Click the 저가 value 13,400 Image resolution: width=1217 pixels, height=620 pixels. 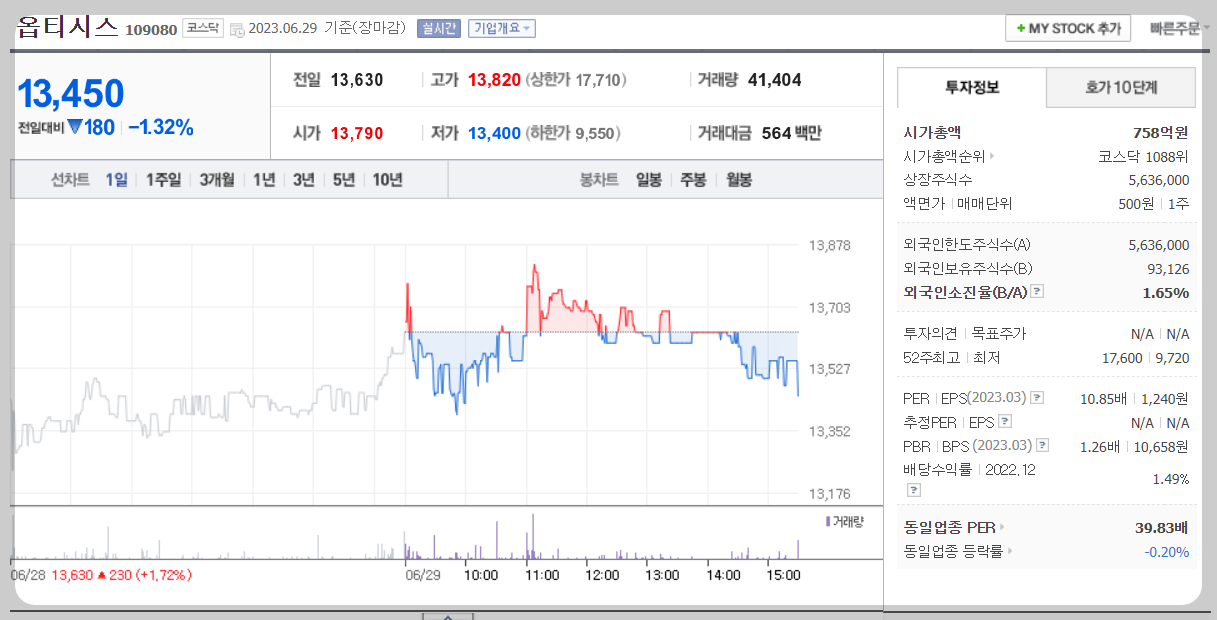click(x=495, y=133)
